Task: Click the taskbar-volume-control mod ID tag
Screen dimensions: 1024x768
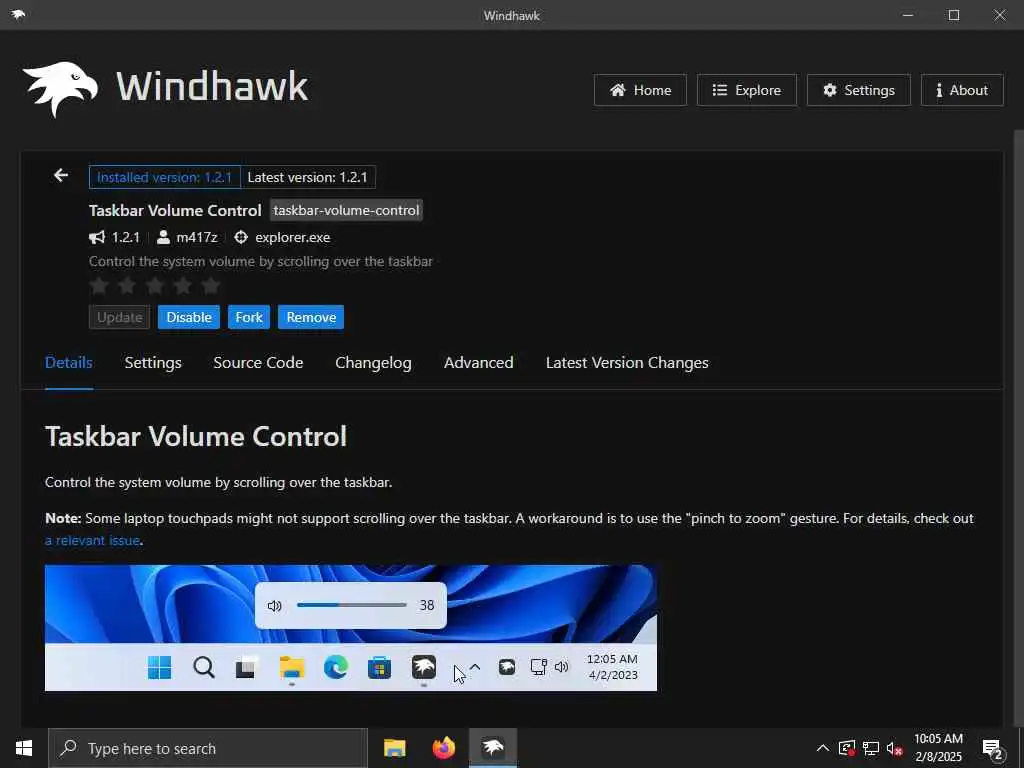Action: pyautogui.click(x=346, y=210)
